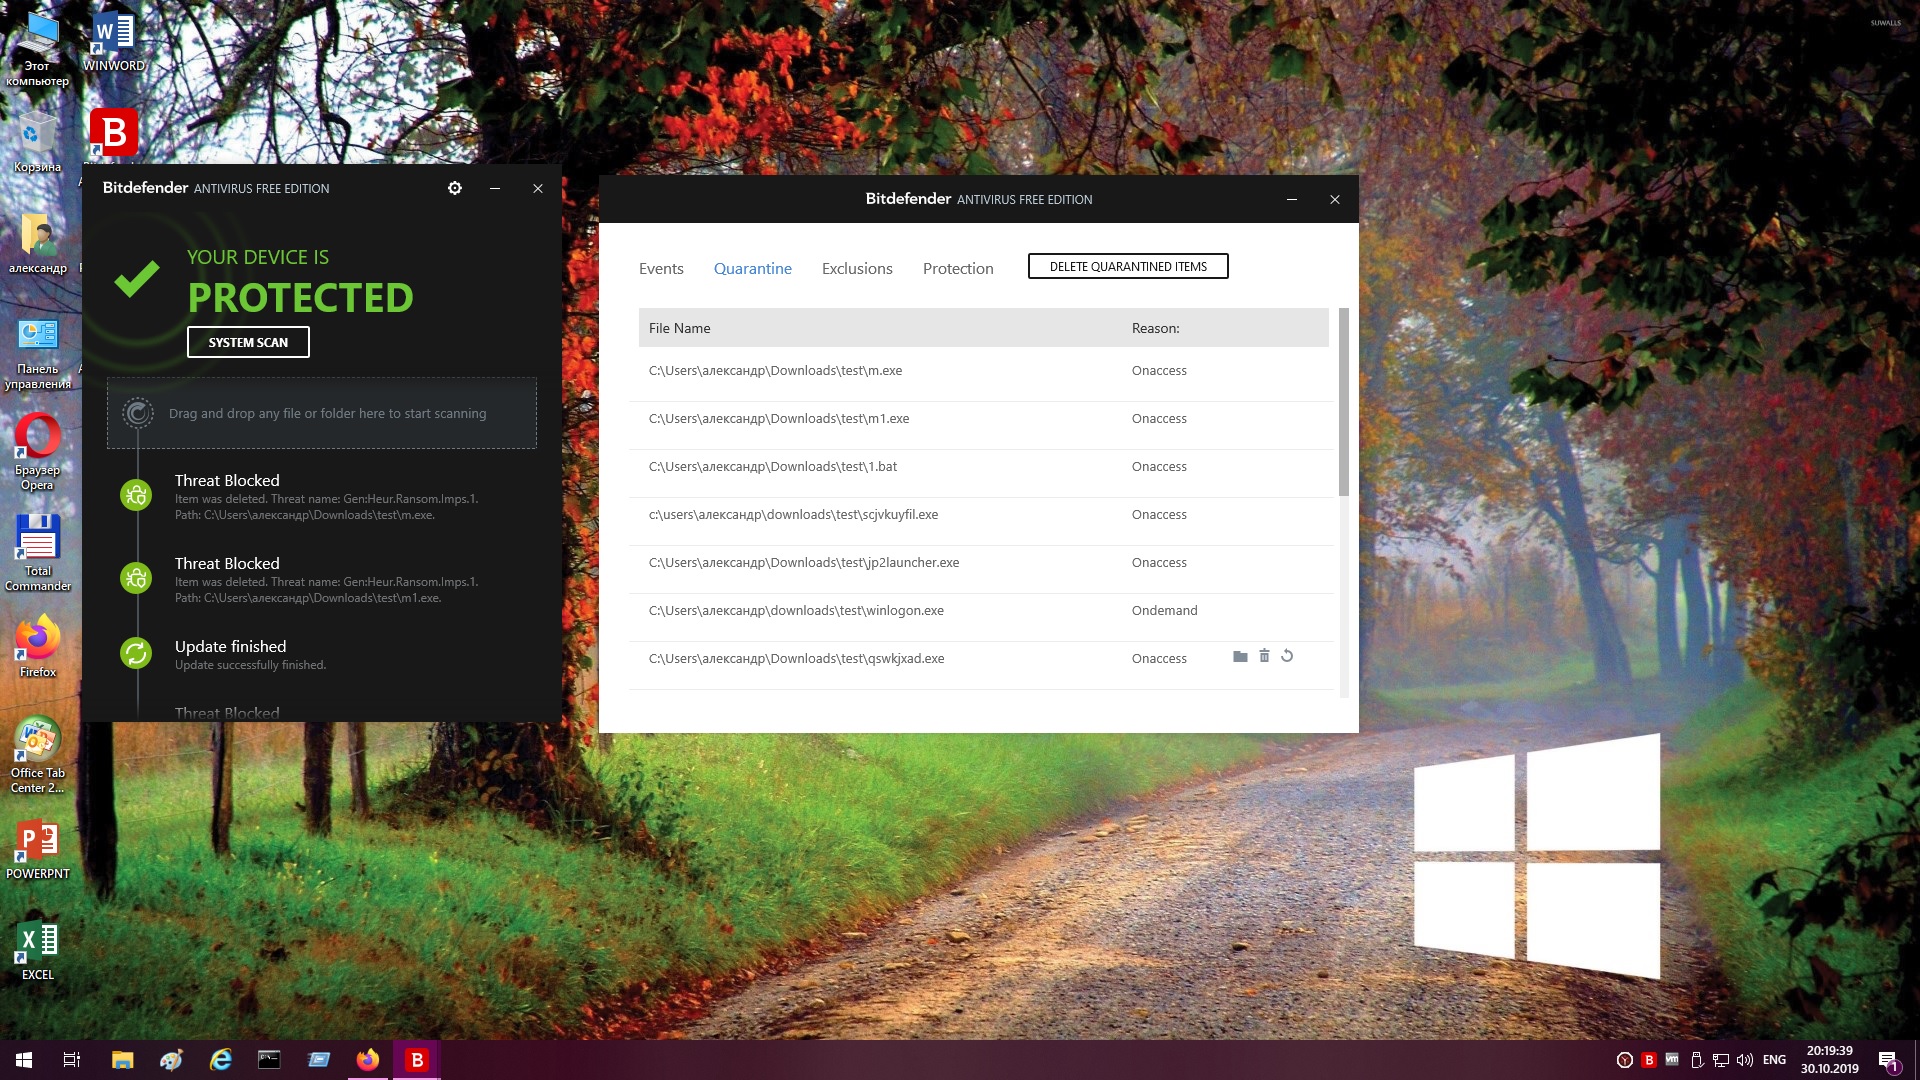Open Firefox from the taskbar
Screen dimensions: 1920x1080
[368, 1060]
